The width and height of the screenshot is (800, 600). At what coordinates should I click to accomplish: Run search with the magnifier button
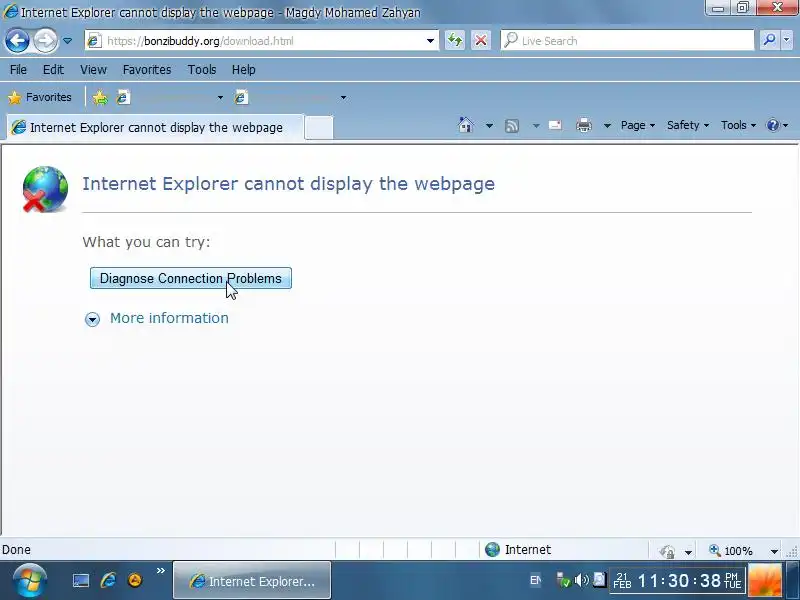(x=770, y=40)
